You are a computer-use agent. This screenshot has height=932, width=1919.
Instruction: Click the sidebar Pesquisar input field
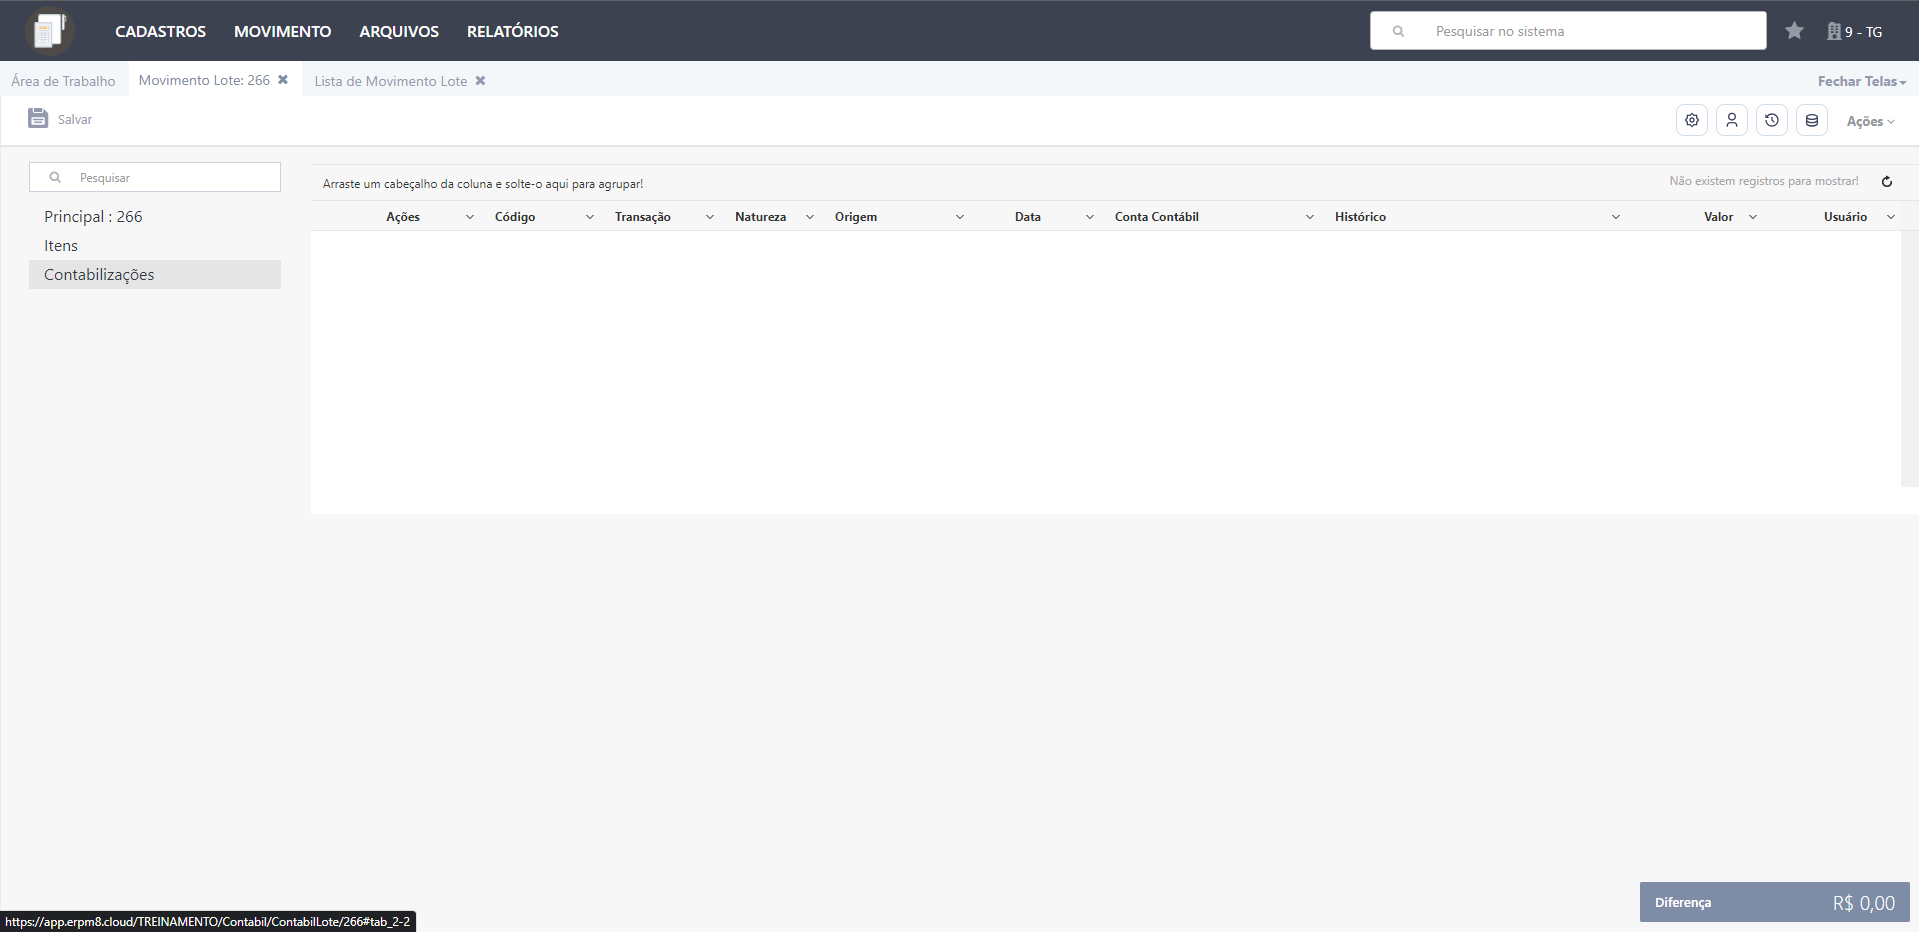[155, 177]
